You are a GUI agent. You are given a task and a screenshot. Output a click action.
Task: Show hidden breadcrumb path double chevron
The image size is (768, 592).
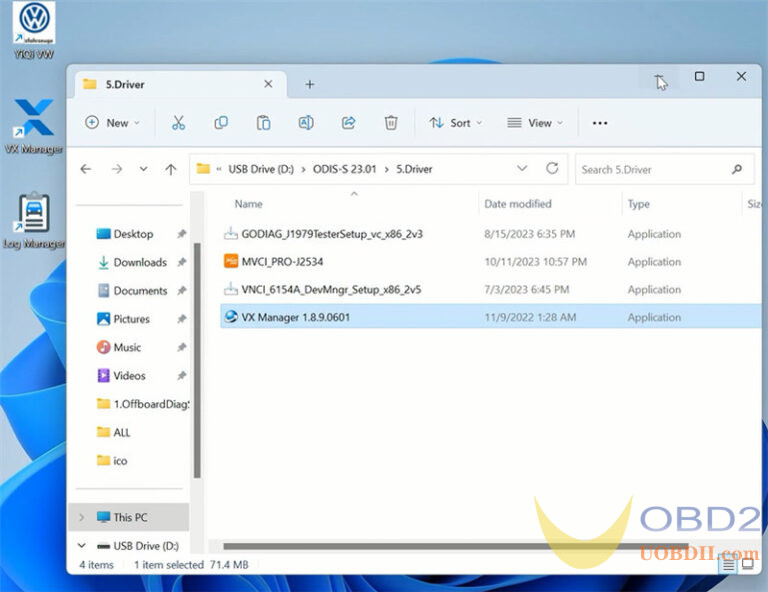[x=218, y=169]
